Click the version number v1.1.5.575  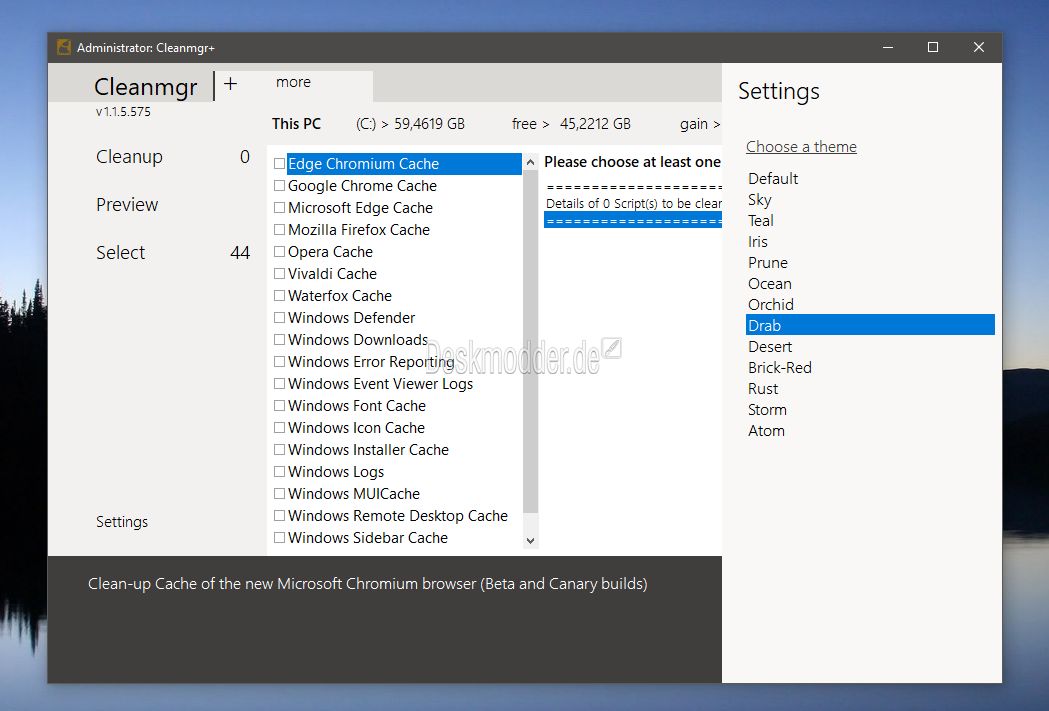tap(123, 112)
